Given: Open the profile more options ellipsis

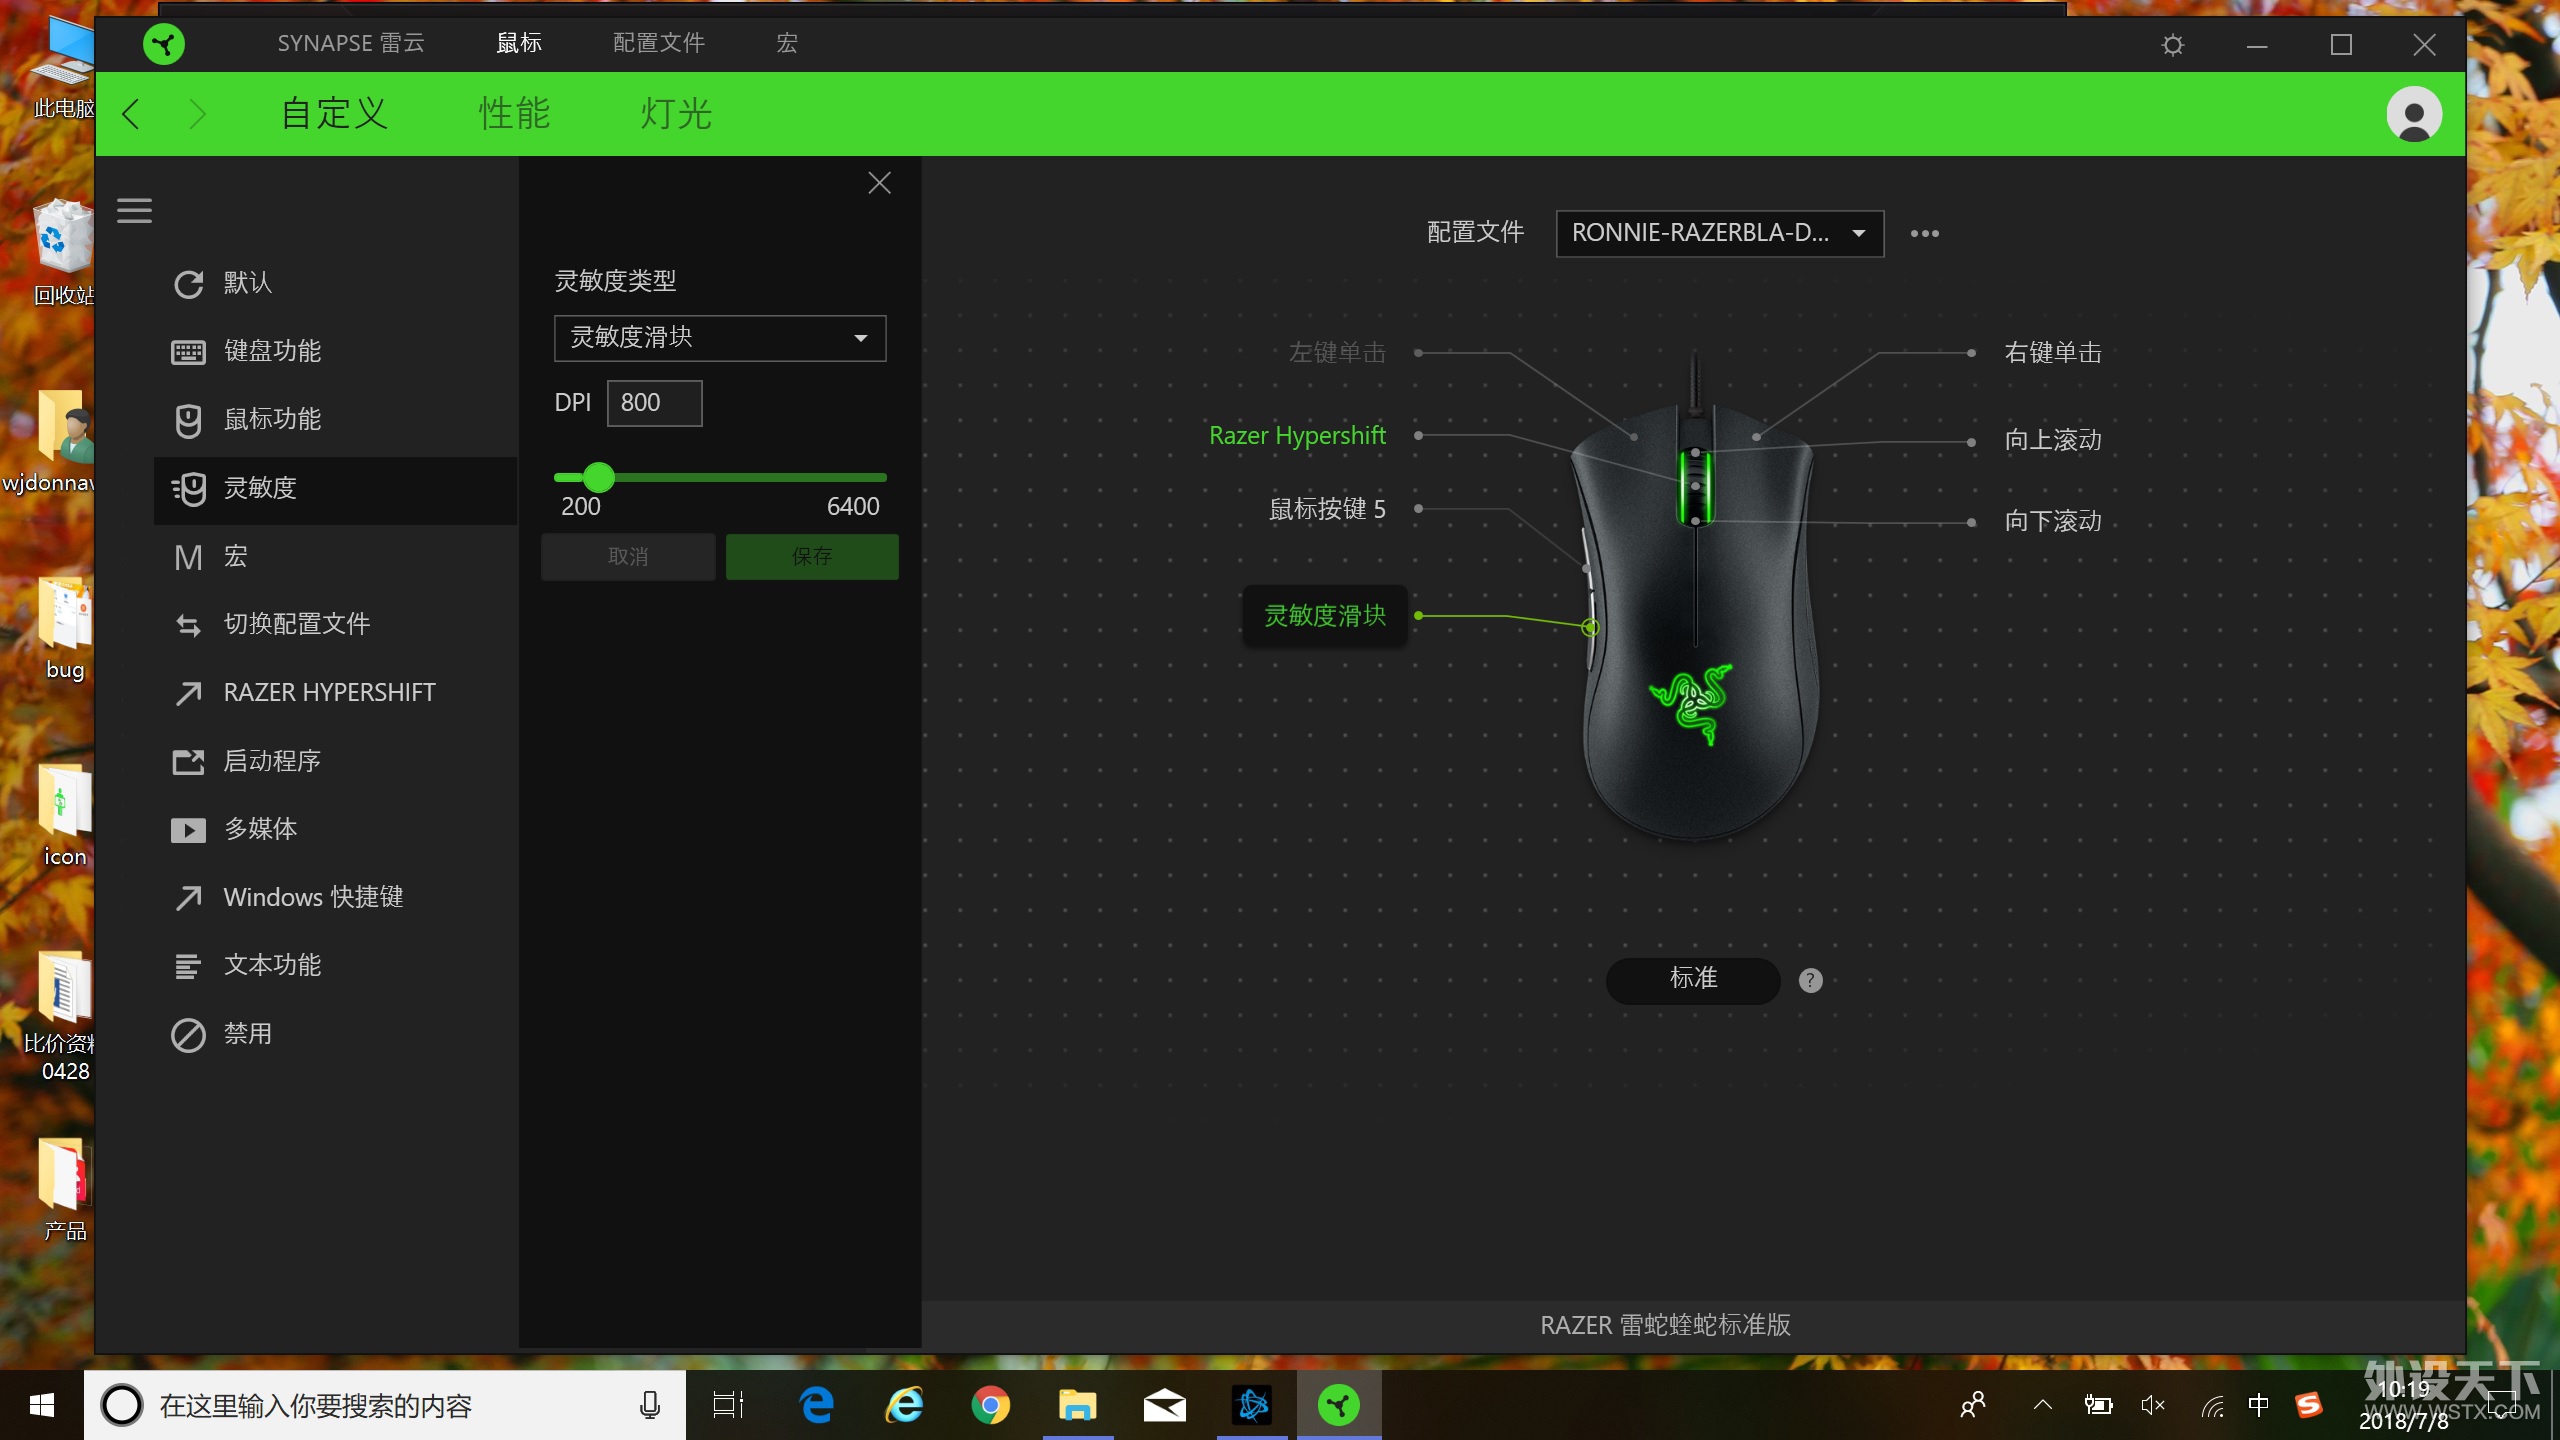Looking at the screenshot, I should pyautogui.click(x=1924, y=234).
